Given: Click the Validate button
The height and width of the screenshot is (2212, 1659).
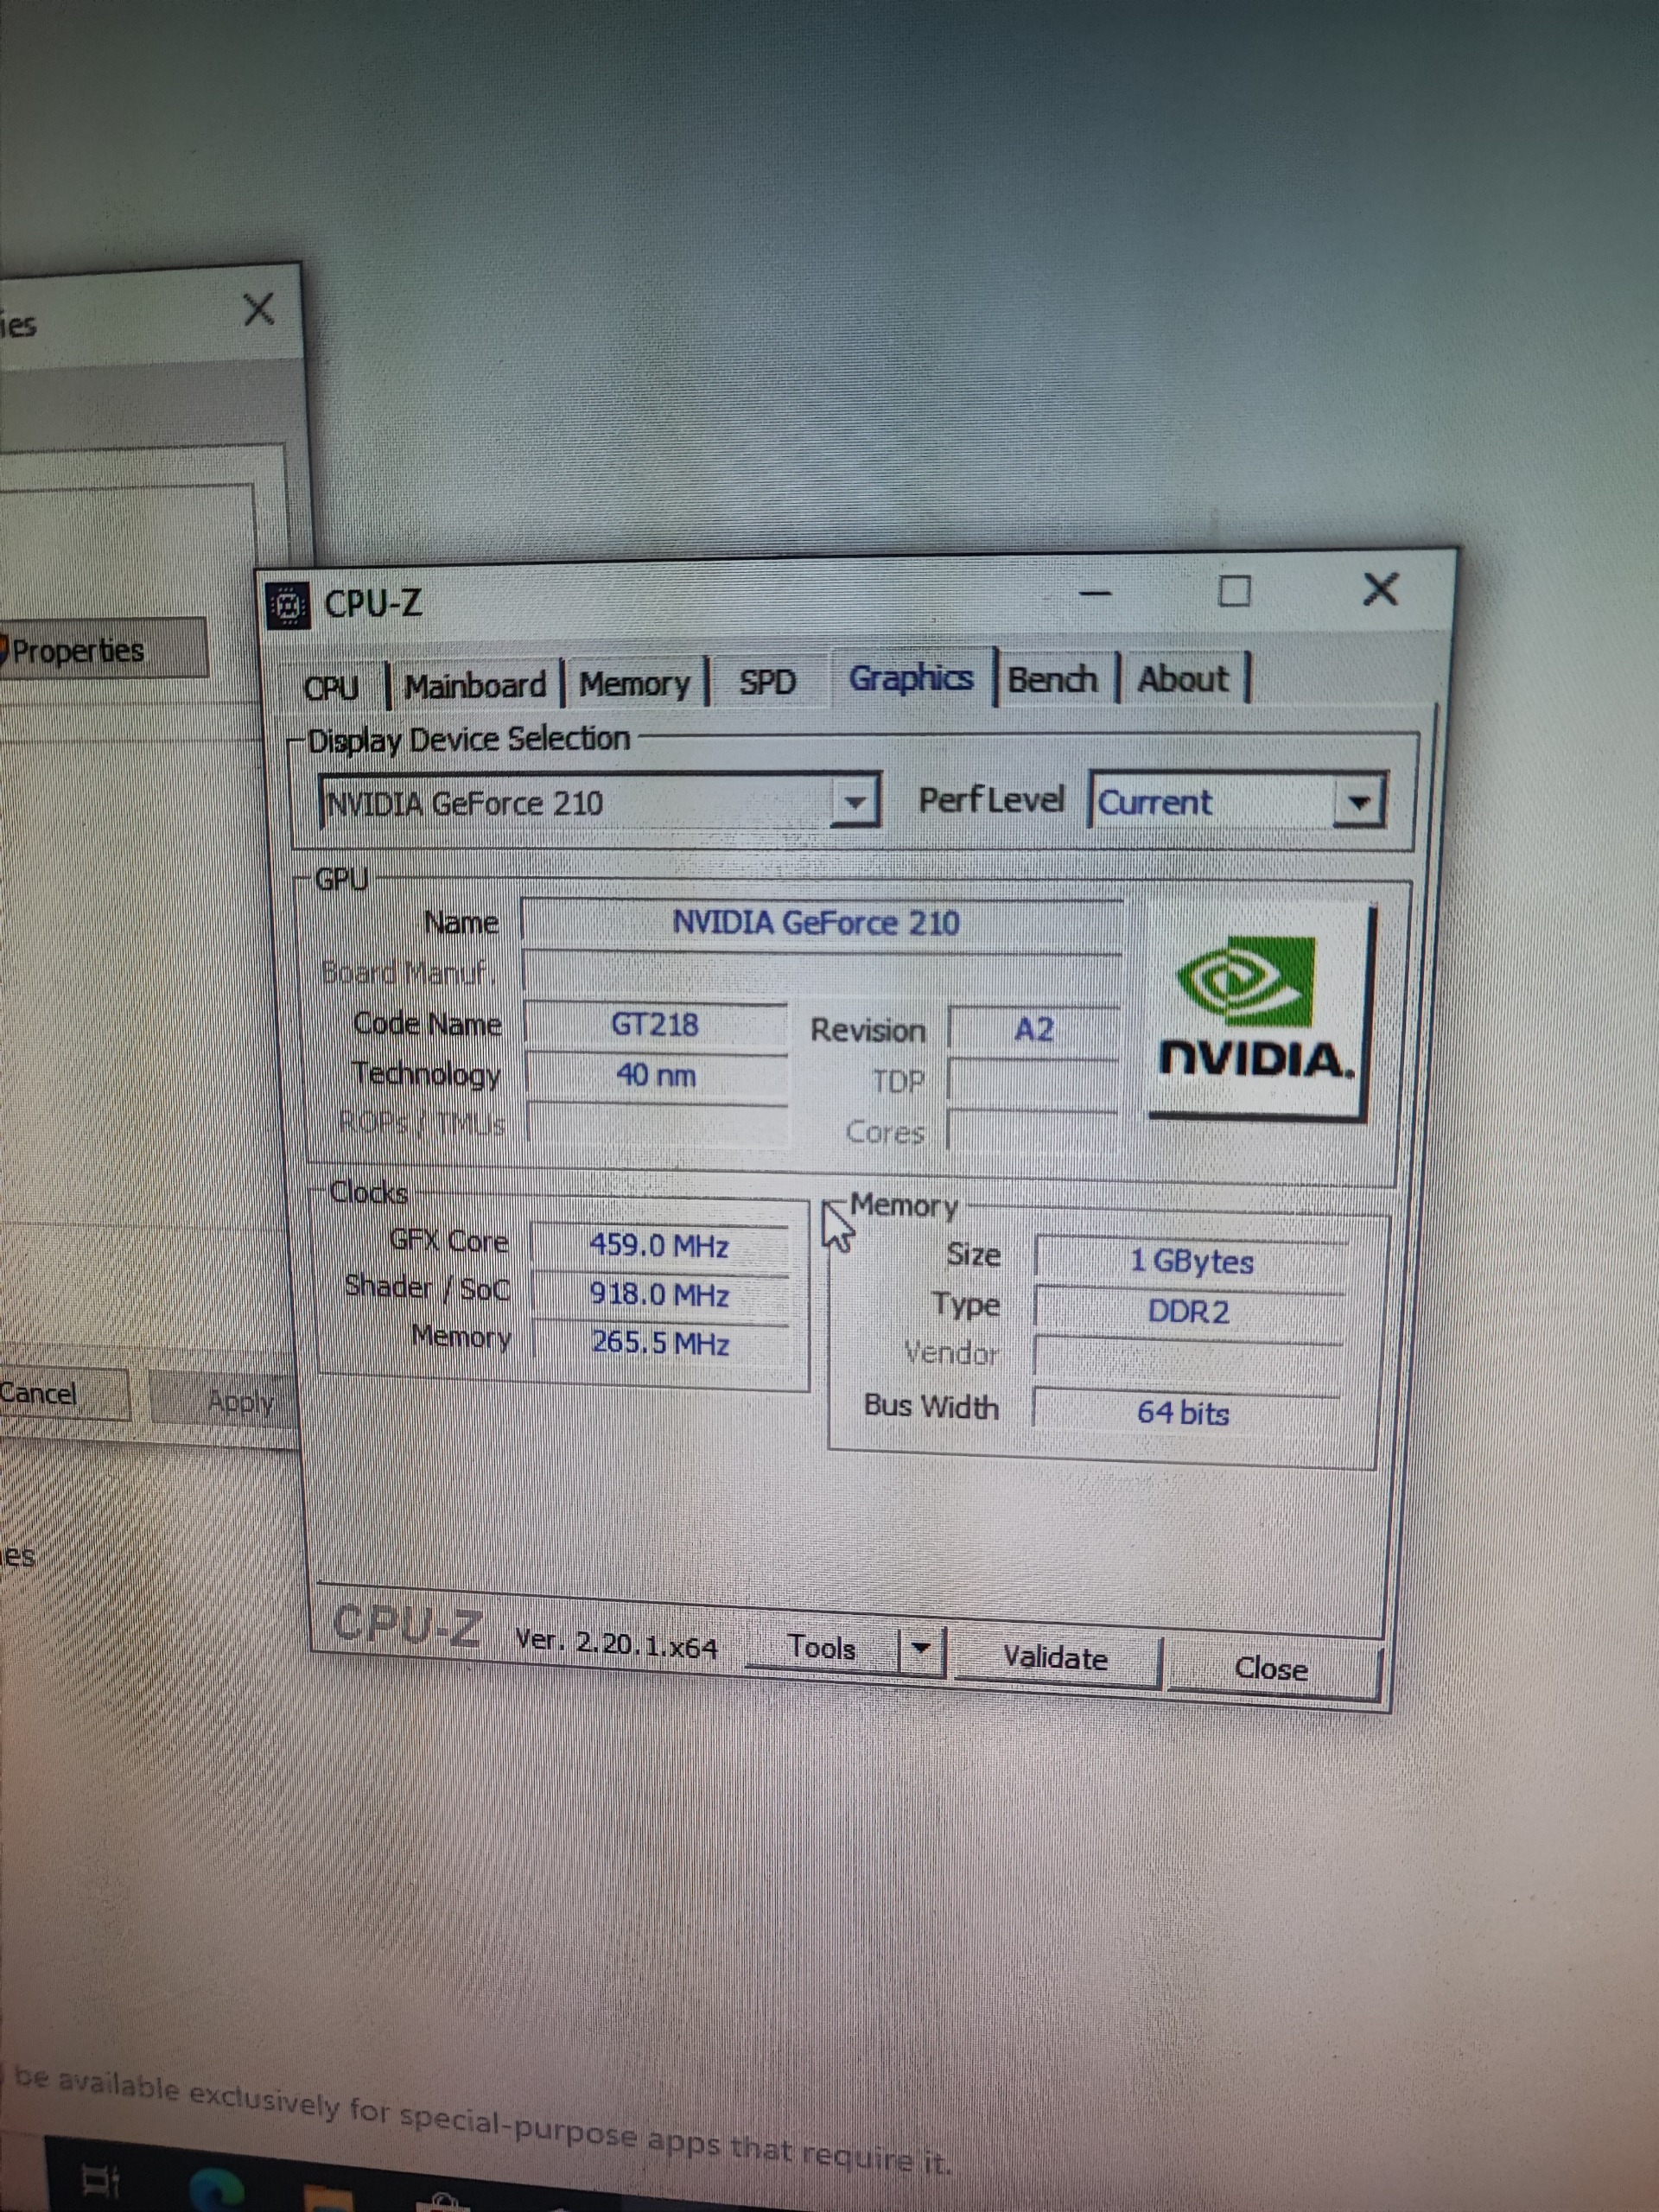Looking at the screenshot, I should [x=1056, y=1658].
